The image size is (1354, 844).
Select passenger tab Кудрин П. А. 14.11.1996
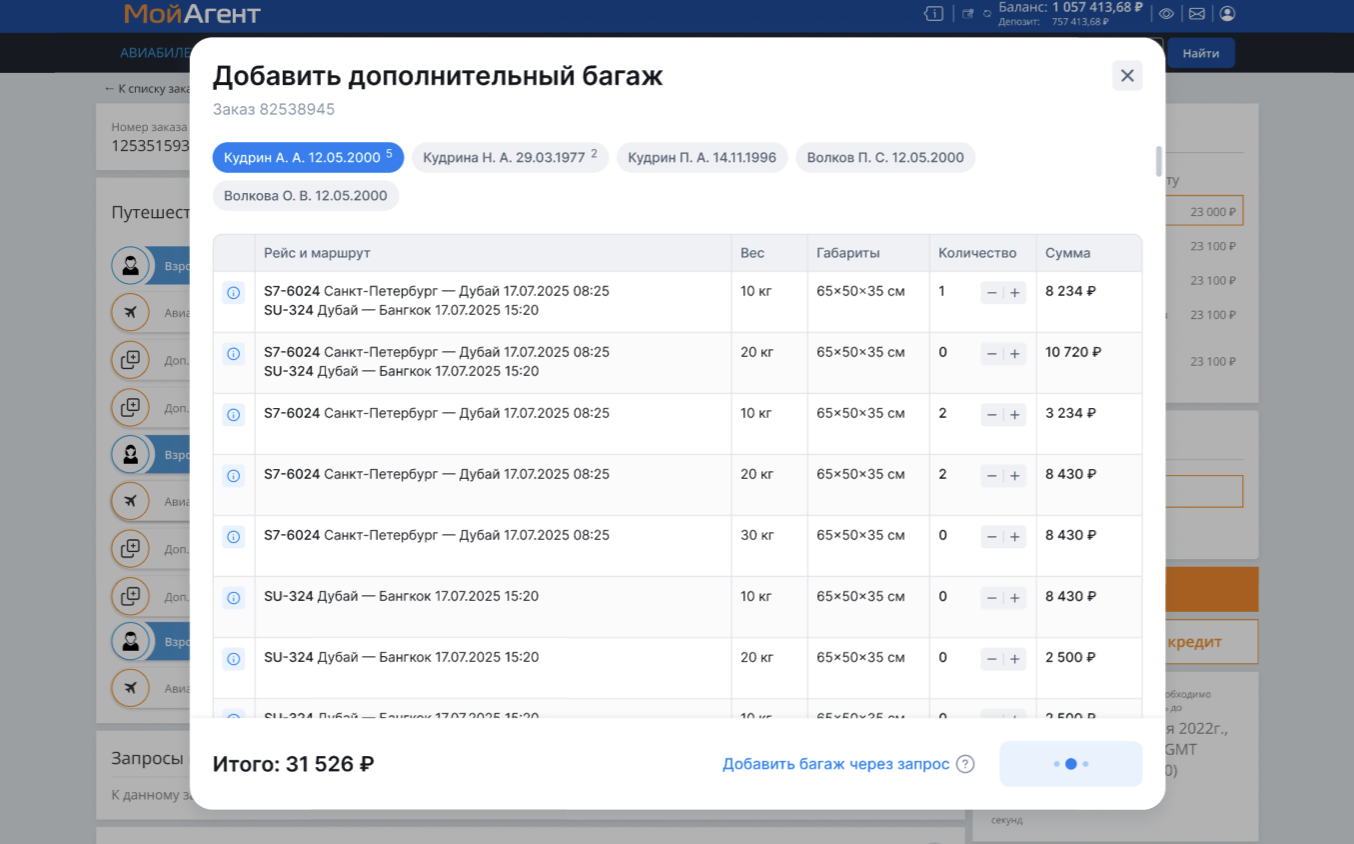[702, 158]
